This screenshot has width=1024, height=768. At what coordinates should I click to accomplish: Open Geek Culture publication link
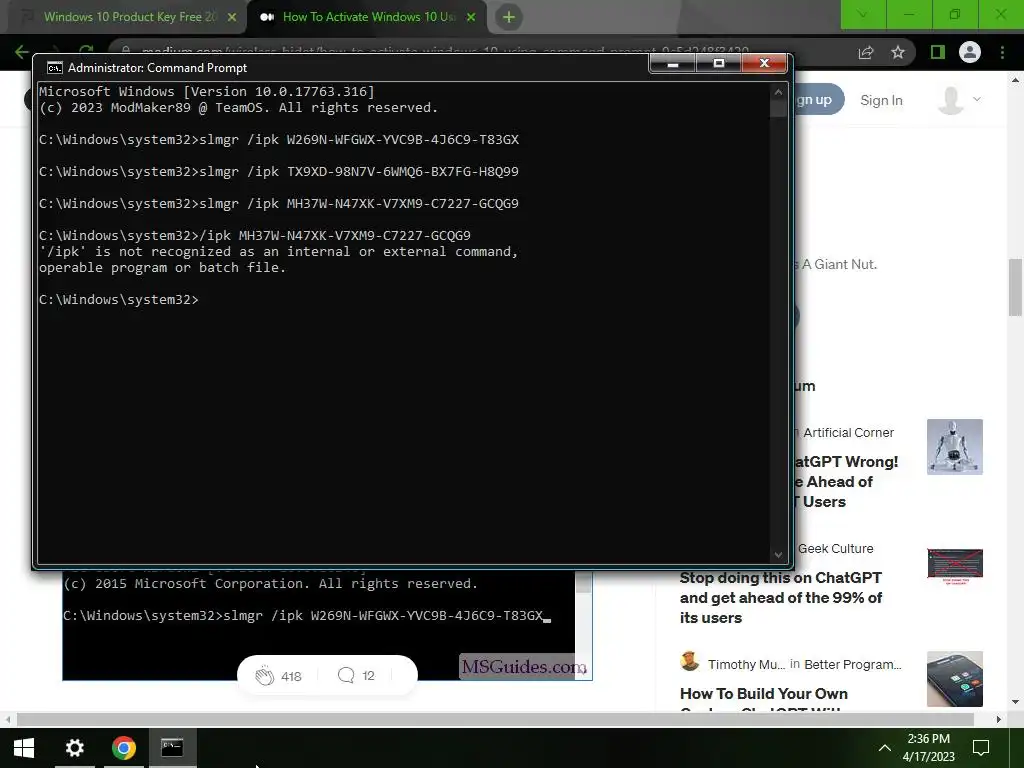pyautogui.click(x=835, y=549)
